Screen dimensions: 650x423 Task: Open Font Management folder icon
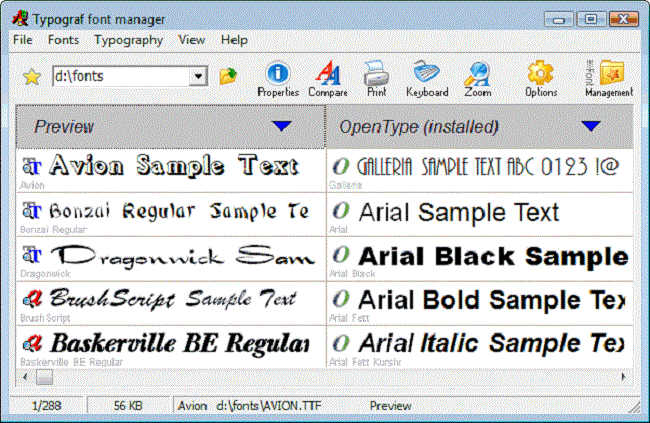pos(609,79)
